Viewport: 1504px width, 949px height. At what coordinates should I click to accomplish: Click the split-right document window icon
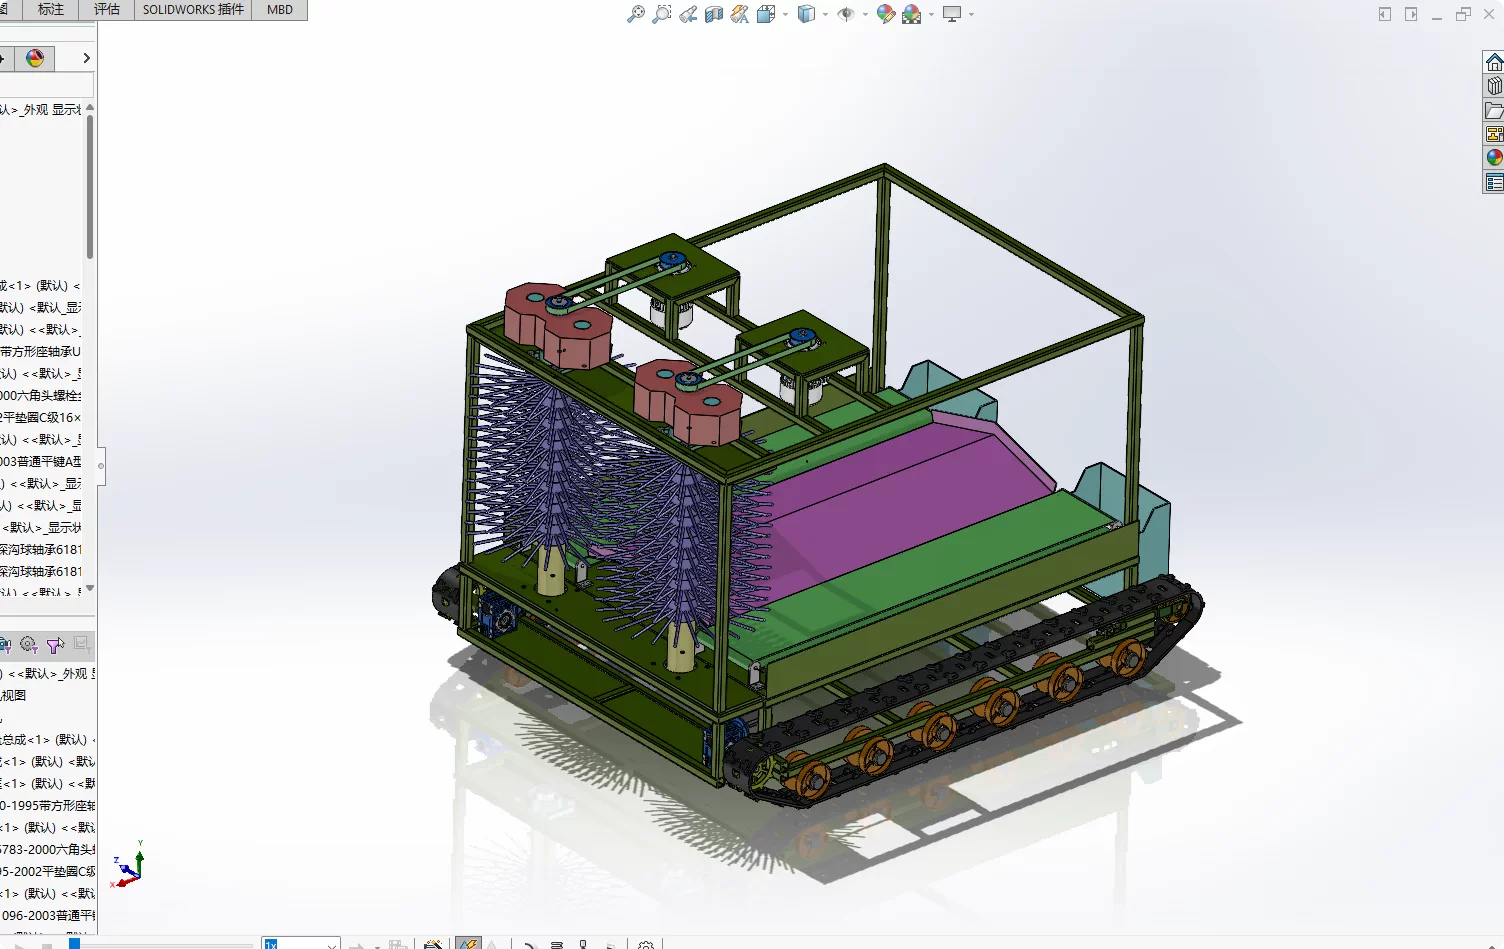(x=1411, y=14)
